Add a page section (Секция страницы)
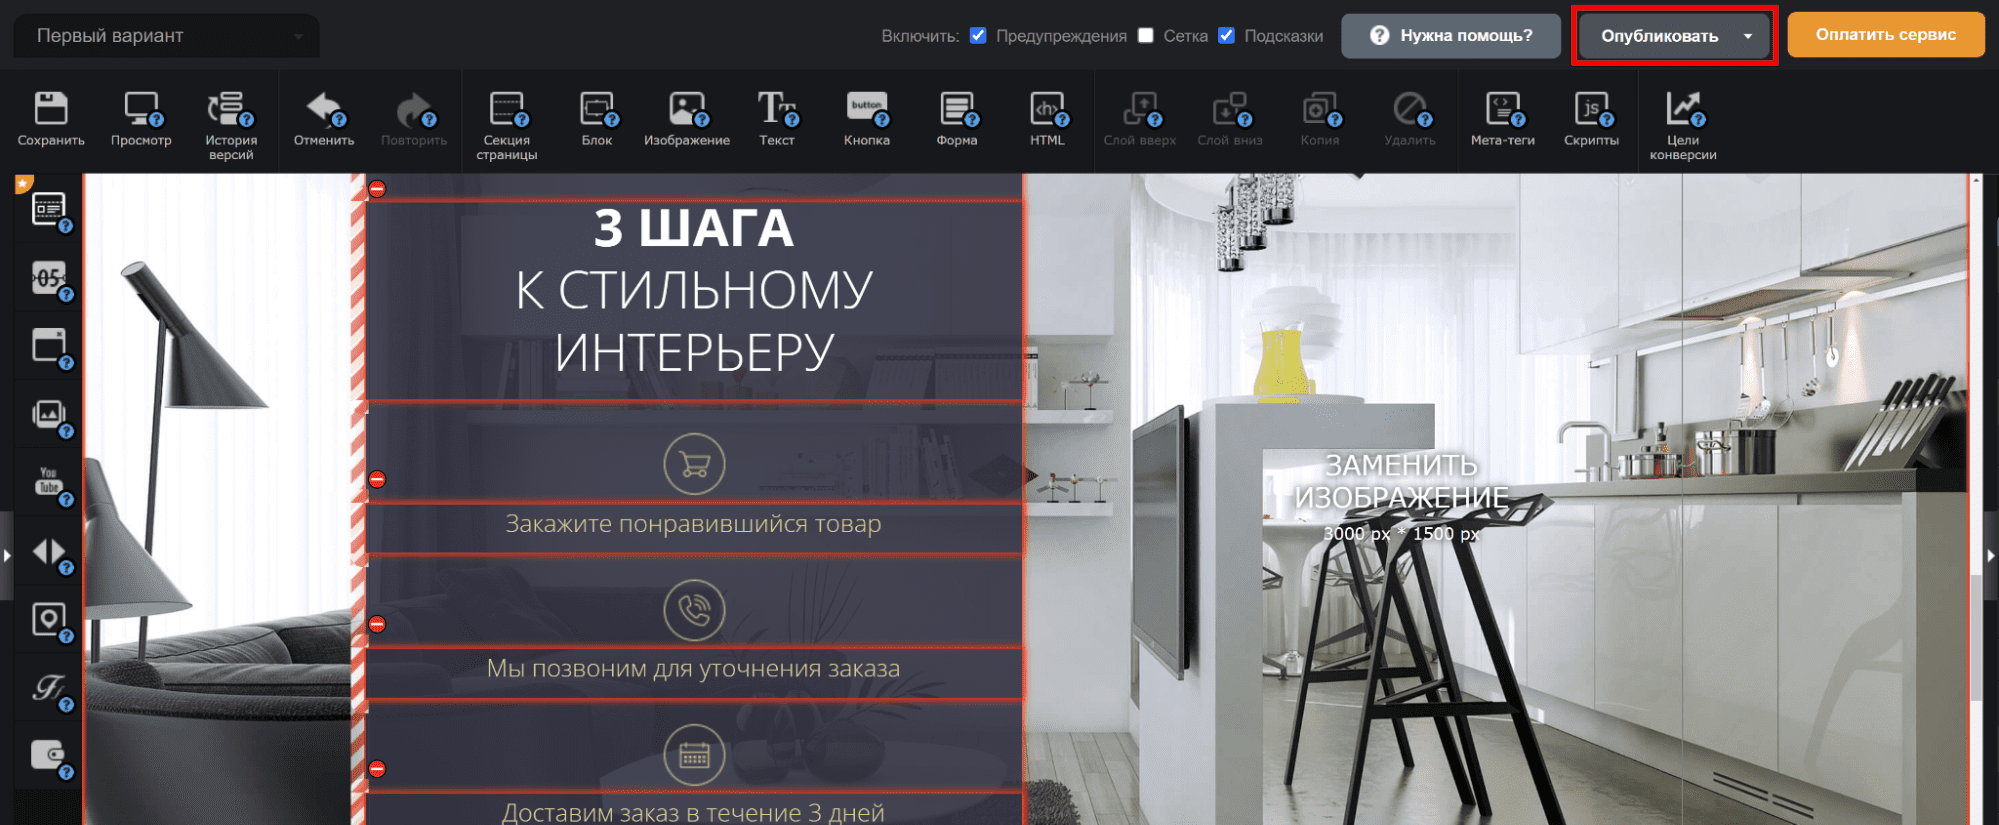 [x=506, y=123]
